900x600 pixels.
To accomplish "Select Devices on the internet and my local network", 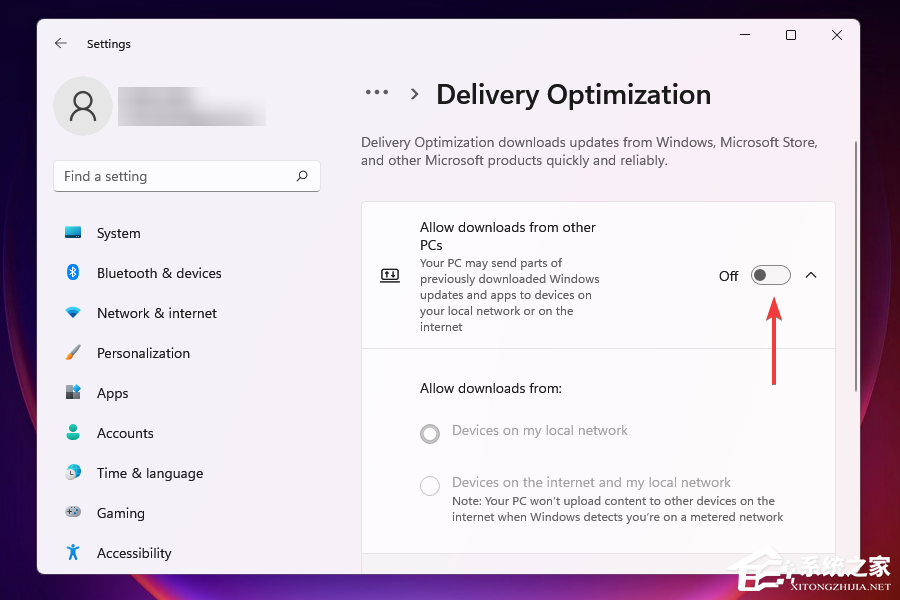I will [430, 486].
